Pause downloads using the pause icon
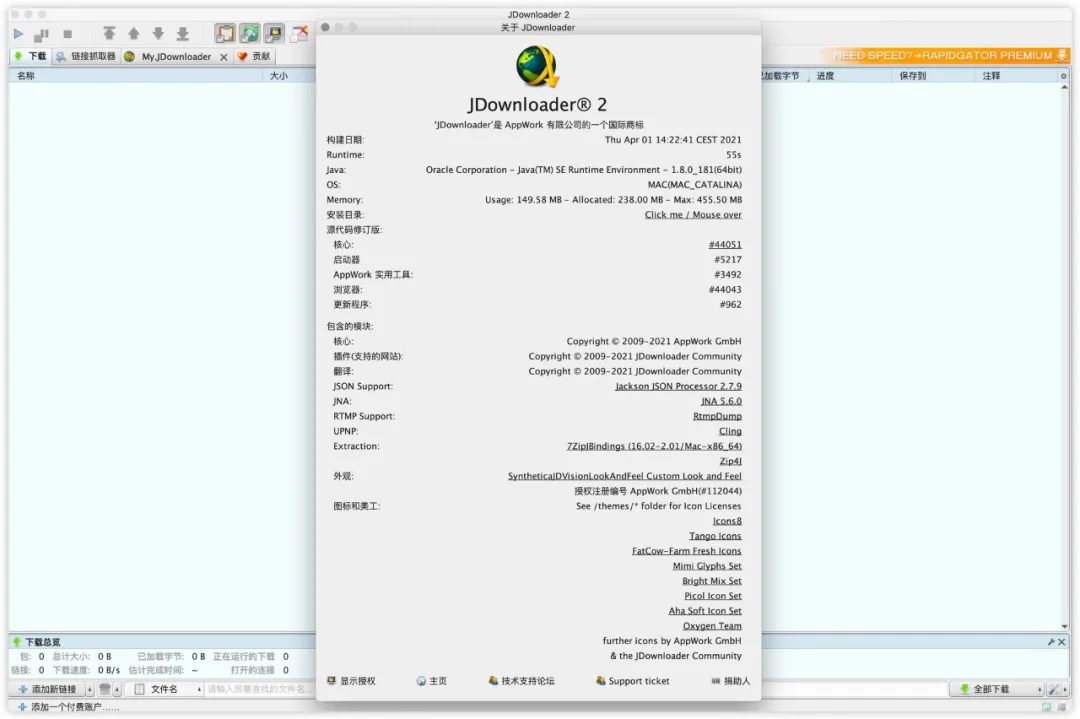Screen dimensions: 1080x719 tap(41, 33)
